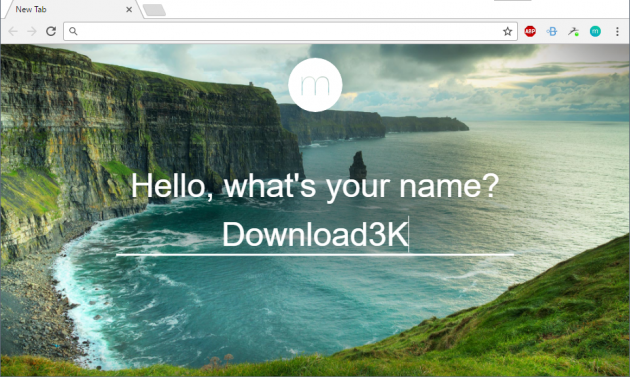The image size is (630, 377).
Task: Go forward to next page
Action: (32, 31)
